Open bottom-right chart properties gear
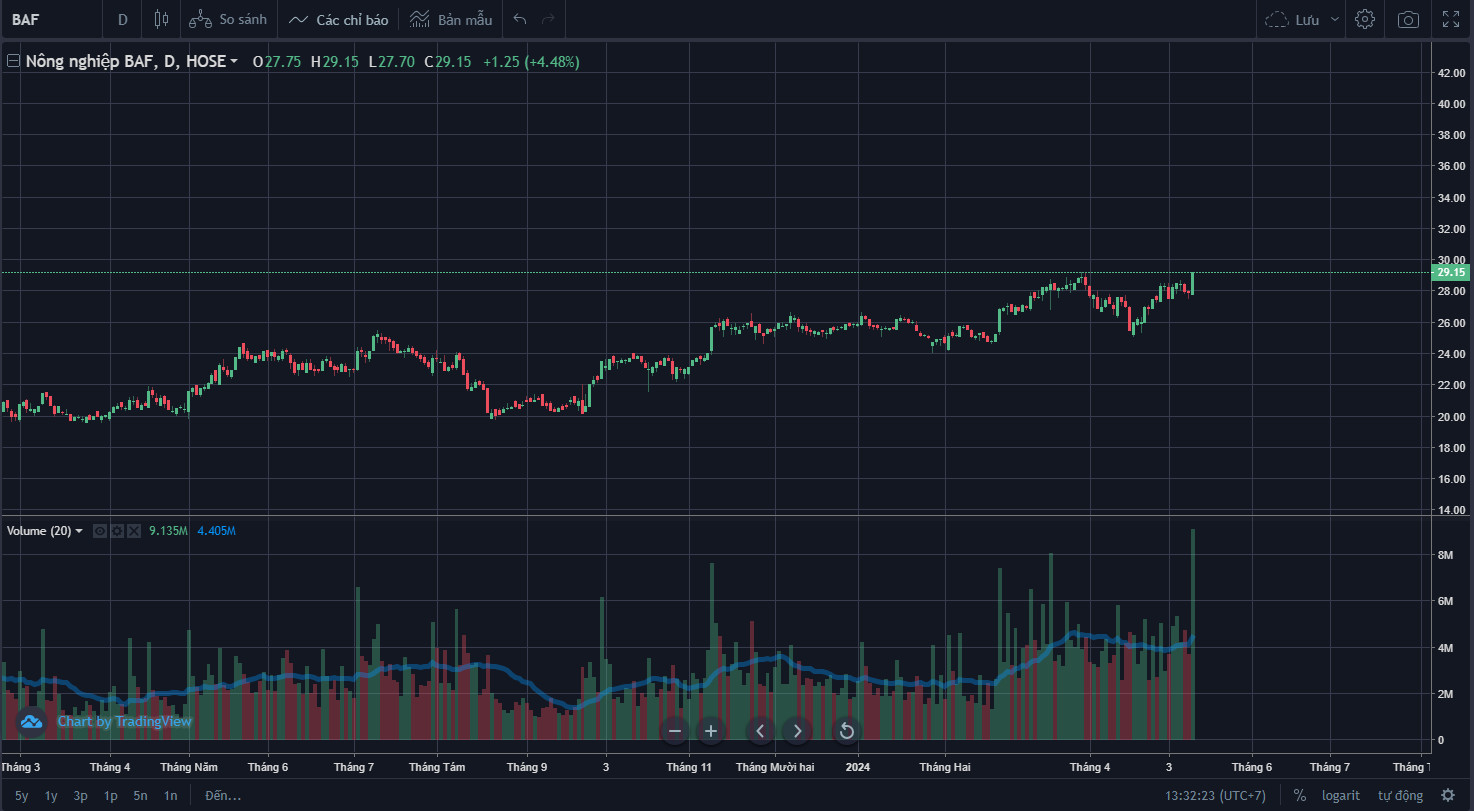Screen dimensions: 1474x811 pyautogui.click(x=1447, y=795)
